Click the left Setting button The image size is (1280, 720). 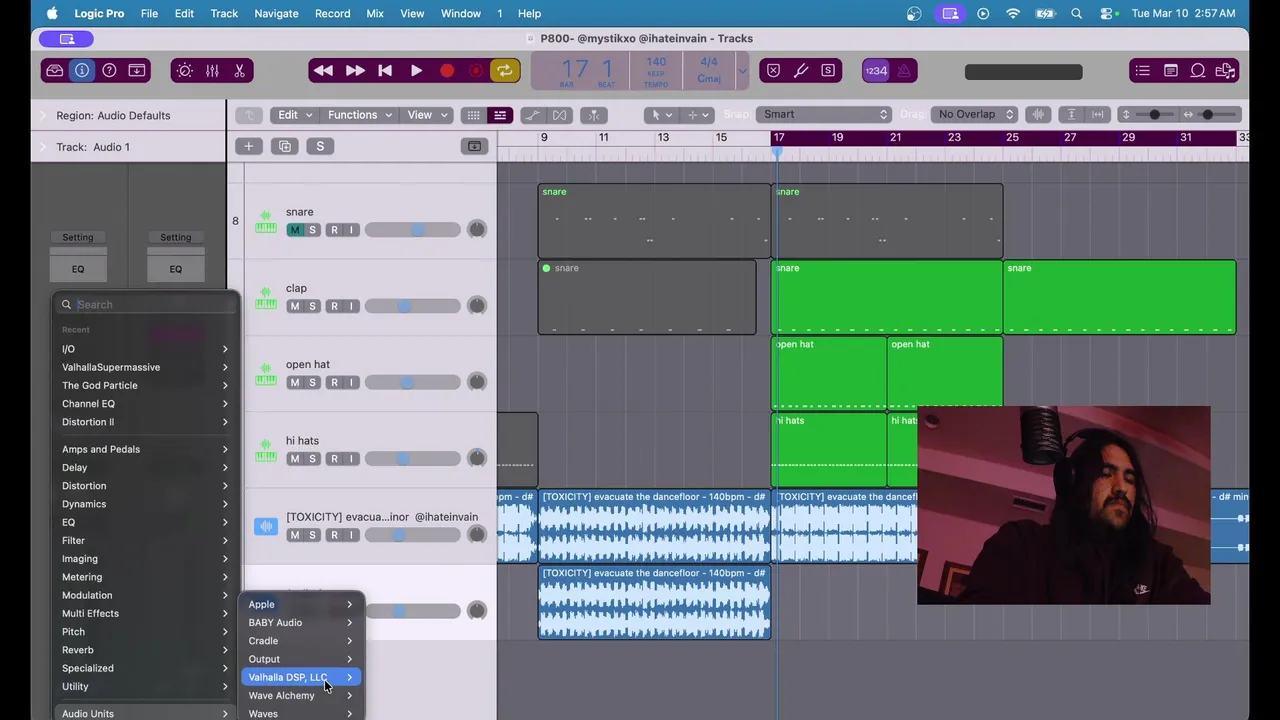78,237
